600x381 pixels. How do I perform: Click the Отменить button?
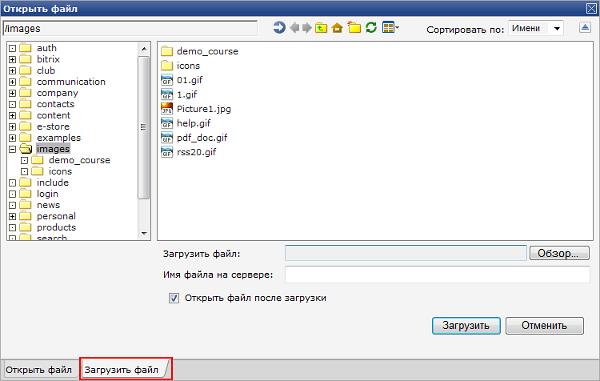pos(544,326)
